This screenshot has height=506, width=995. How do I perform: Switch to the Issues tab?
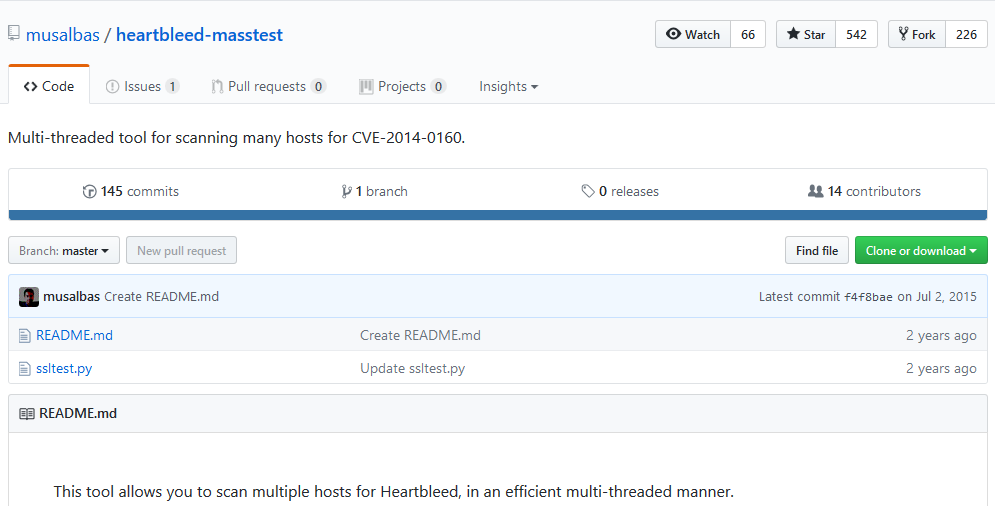click(142, 86)
